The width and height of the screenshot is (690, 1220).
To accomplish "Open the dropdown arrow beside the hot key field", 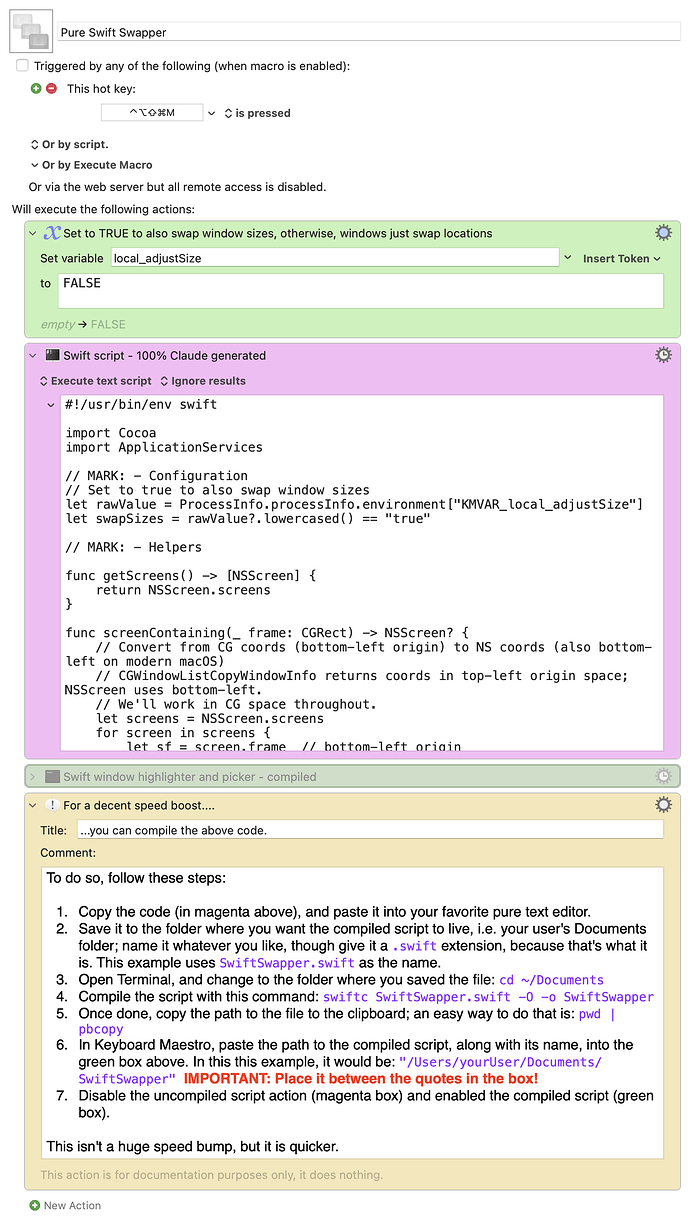I will click(211, 113).
